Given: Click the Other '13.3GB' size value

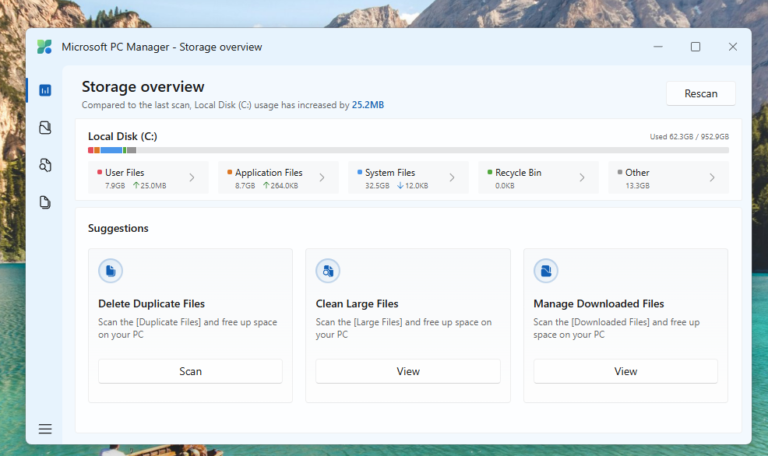Looking at the screenshot, I should click(x=637, y=186).
